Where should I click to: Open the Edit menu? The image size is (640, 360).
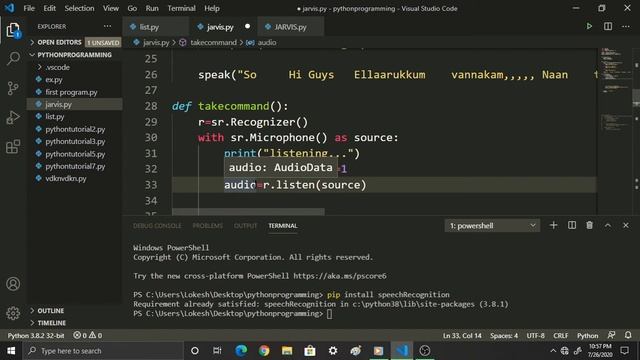(x=49, y=8)
